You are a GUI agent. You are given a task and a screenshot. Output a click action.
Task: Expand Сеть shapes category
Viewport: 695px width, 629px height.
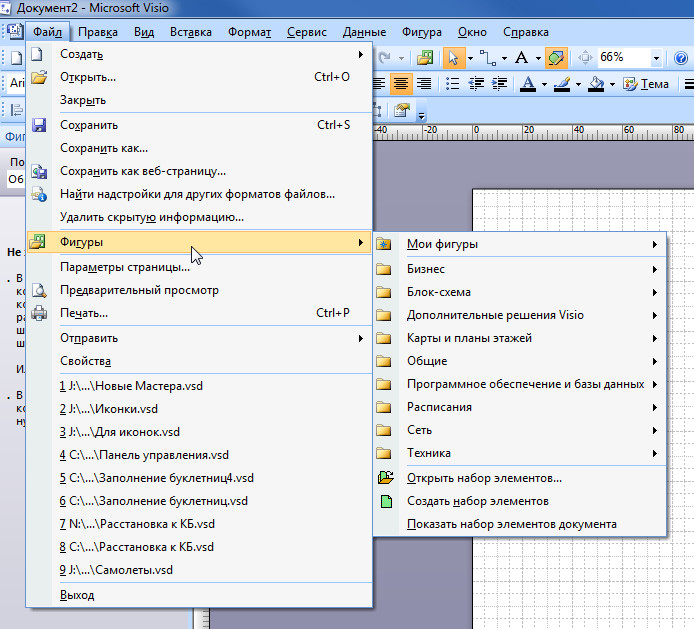(520, 430)
